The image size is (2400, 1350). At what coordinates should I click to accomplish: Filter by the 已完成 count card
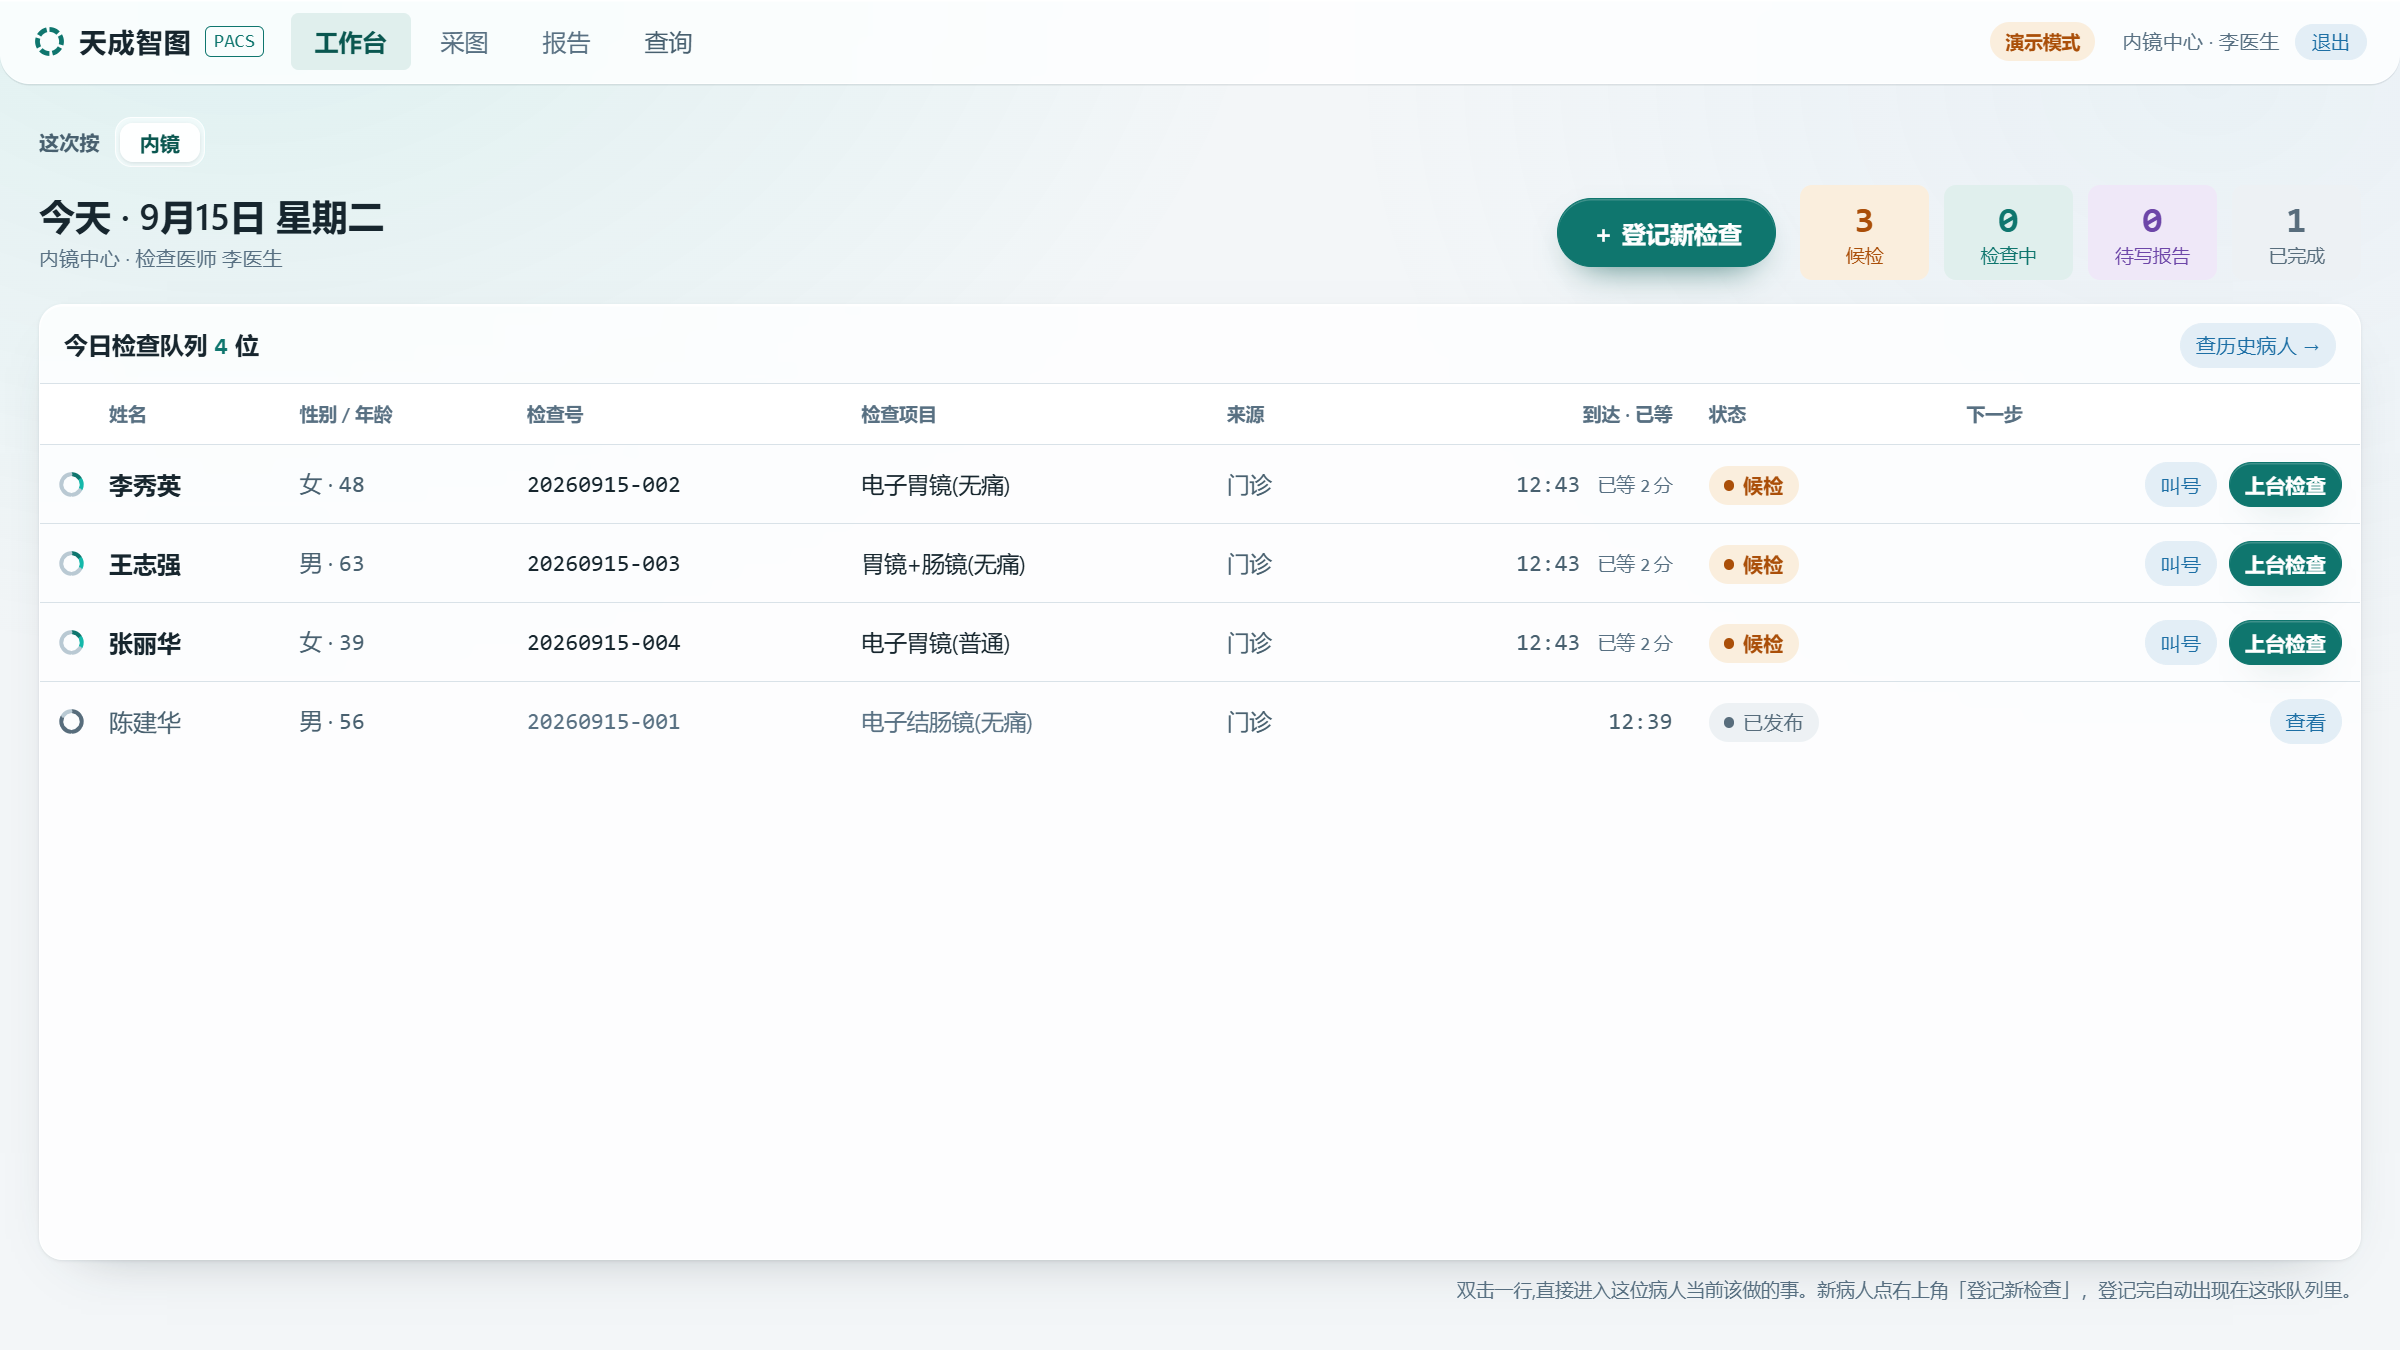click(x=2296, y=233)
